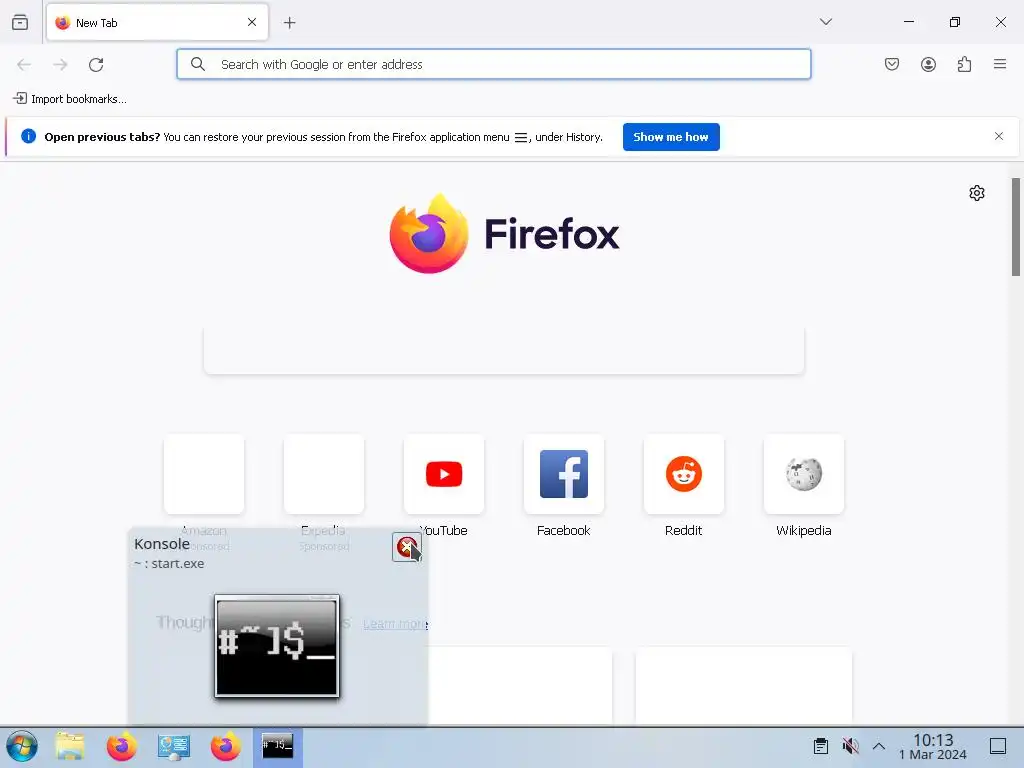Switch to second Firefox taskbar icon
Viewport: 1024px width, 768px height.
click(225, 746)
